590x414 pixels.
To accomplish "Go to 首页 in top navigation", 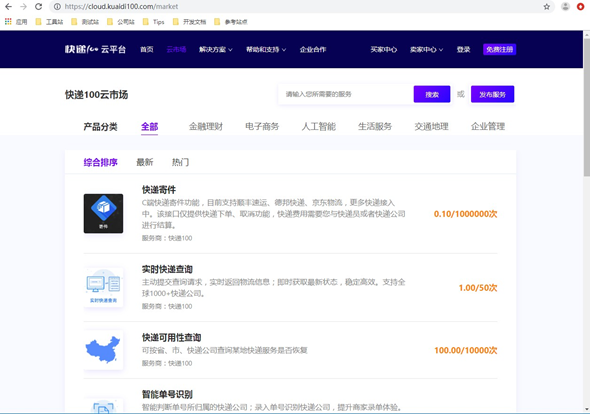I will [x=147, y=49].
